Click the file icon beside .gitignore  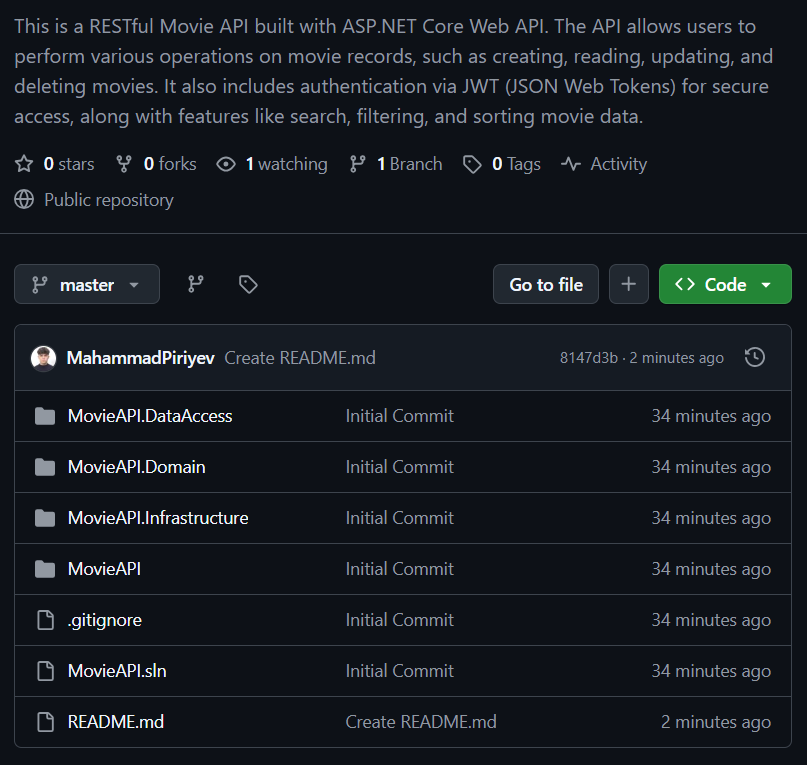pos(45,620)
